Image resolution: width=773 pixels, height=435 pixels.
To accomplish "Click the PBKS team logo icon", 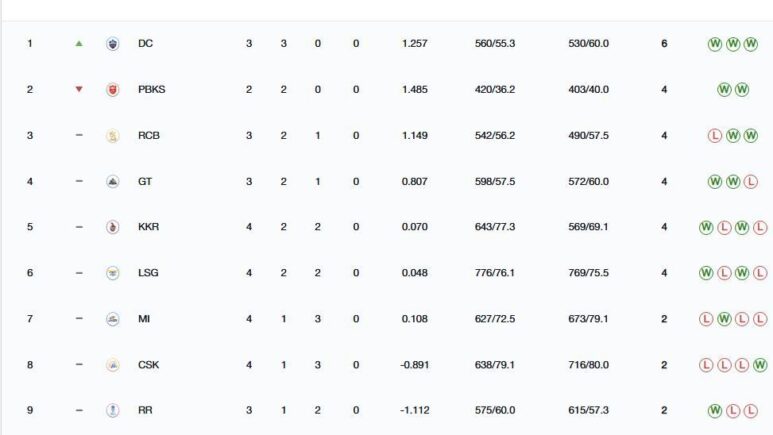I will pyautogui.click(x=112, y=90).
